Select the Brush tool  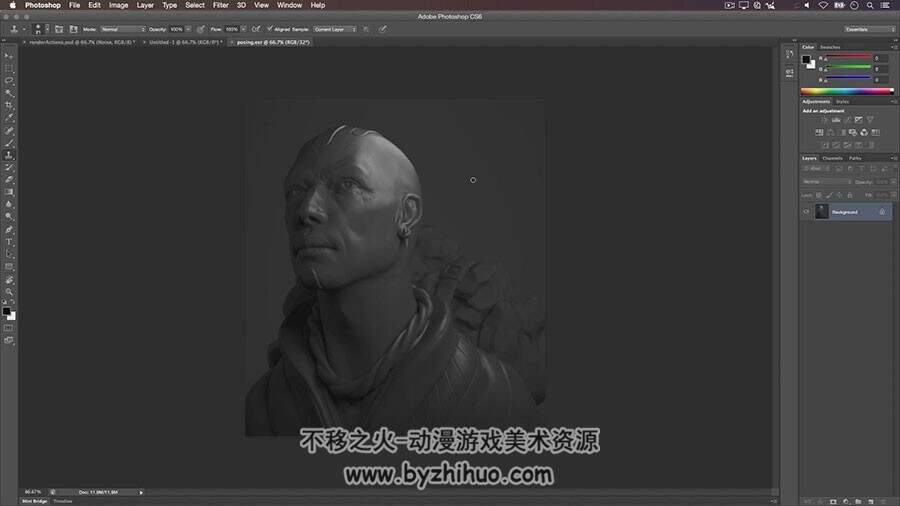[9, 143]
